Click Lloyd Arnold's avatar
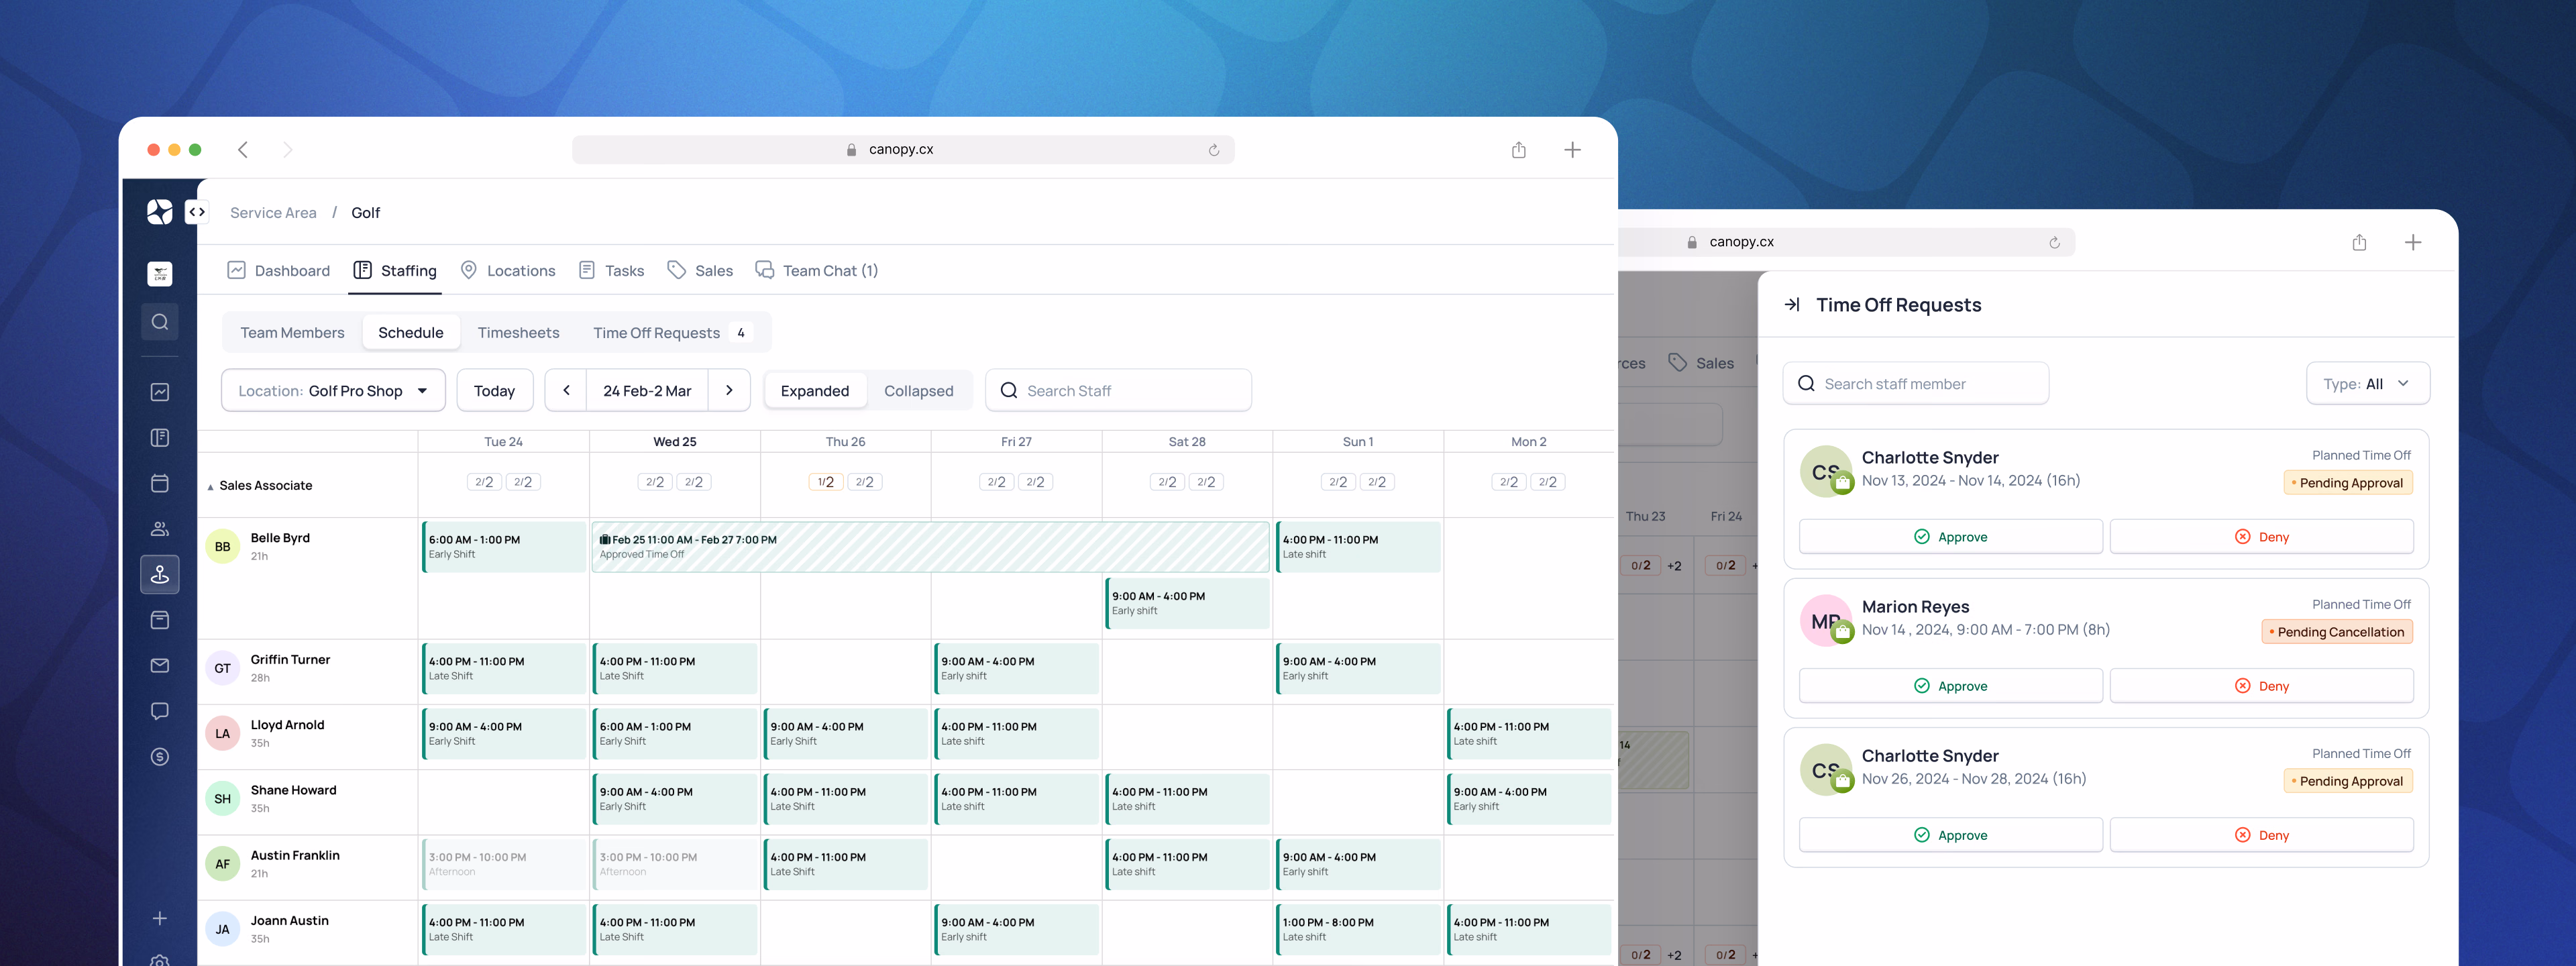Viewport: 2576px width, 966px height. point(222,733)
